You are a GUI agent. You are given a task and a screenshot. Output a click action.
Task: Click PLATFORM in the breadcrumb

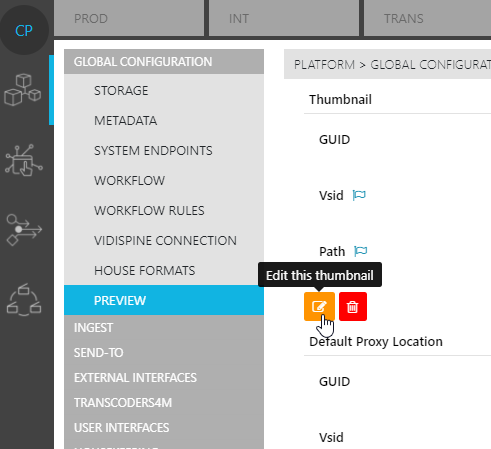(324, 65)
